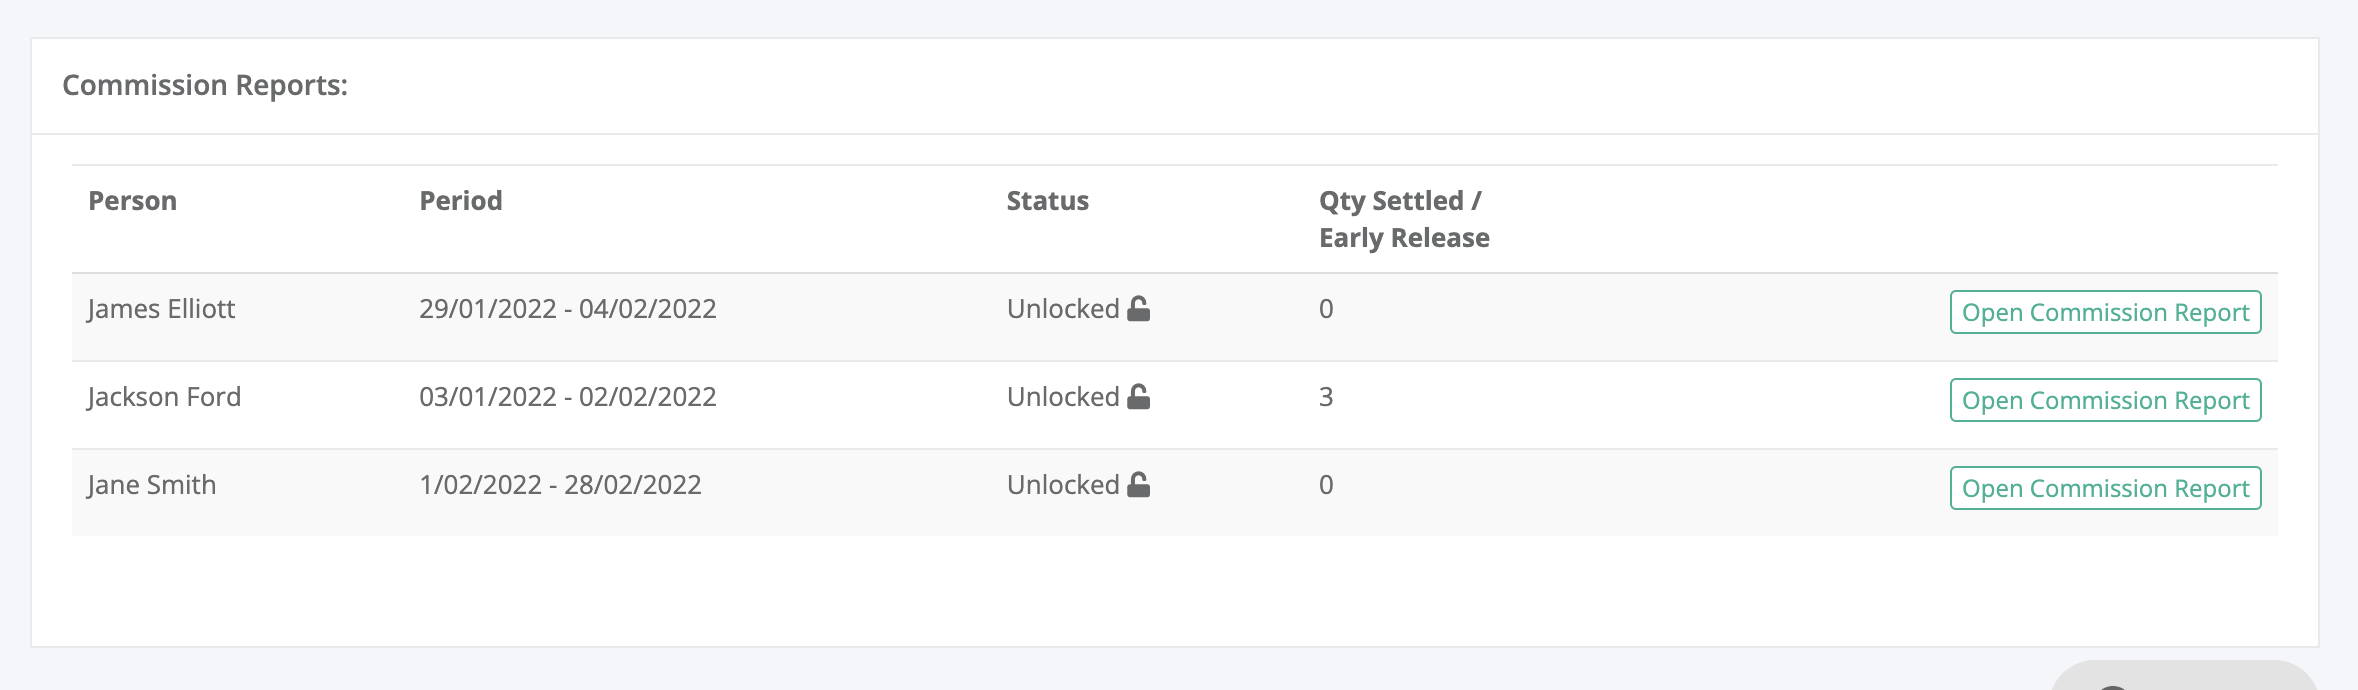
Task: Click unlocked padlock icon in Jane Smith row
Action: pyautogui.click(x=1138, y=484)
